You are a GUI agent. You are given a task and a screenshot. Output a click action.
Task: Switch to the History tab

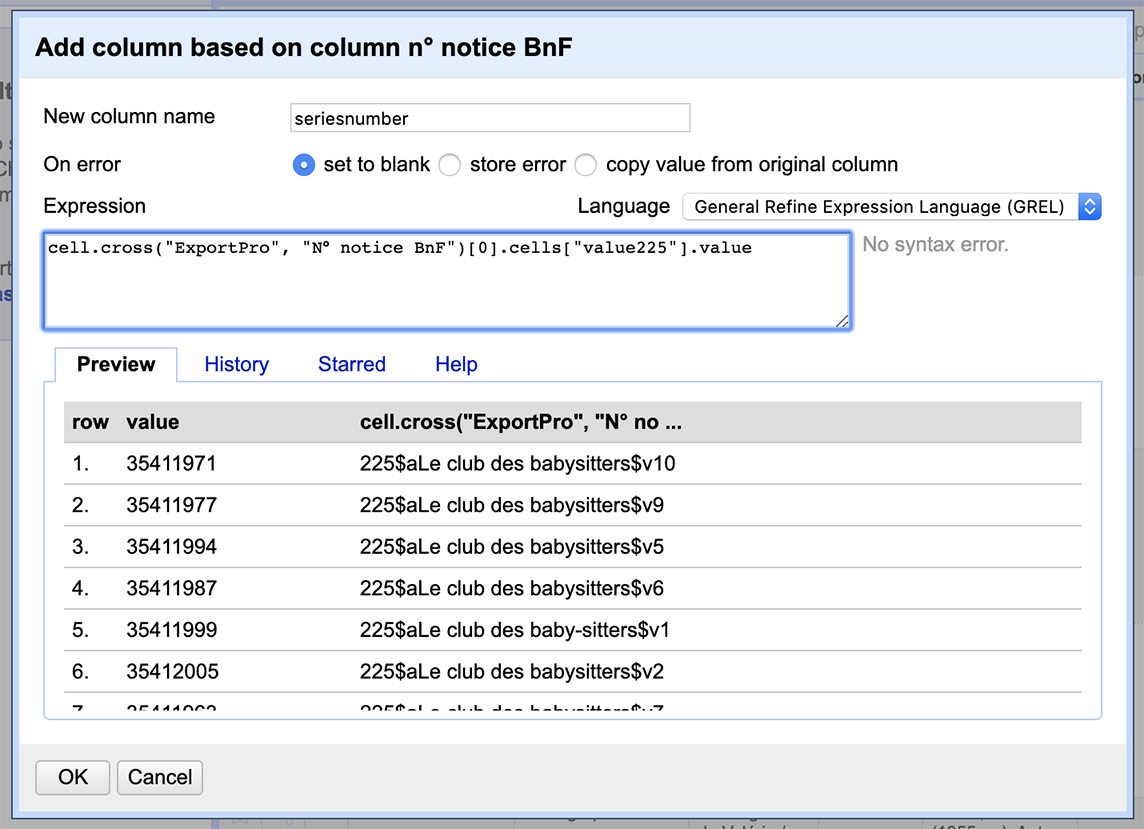(x=236, y=365)
